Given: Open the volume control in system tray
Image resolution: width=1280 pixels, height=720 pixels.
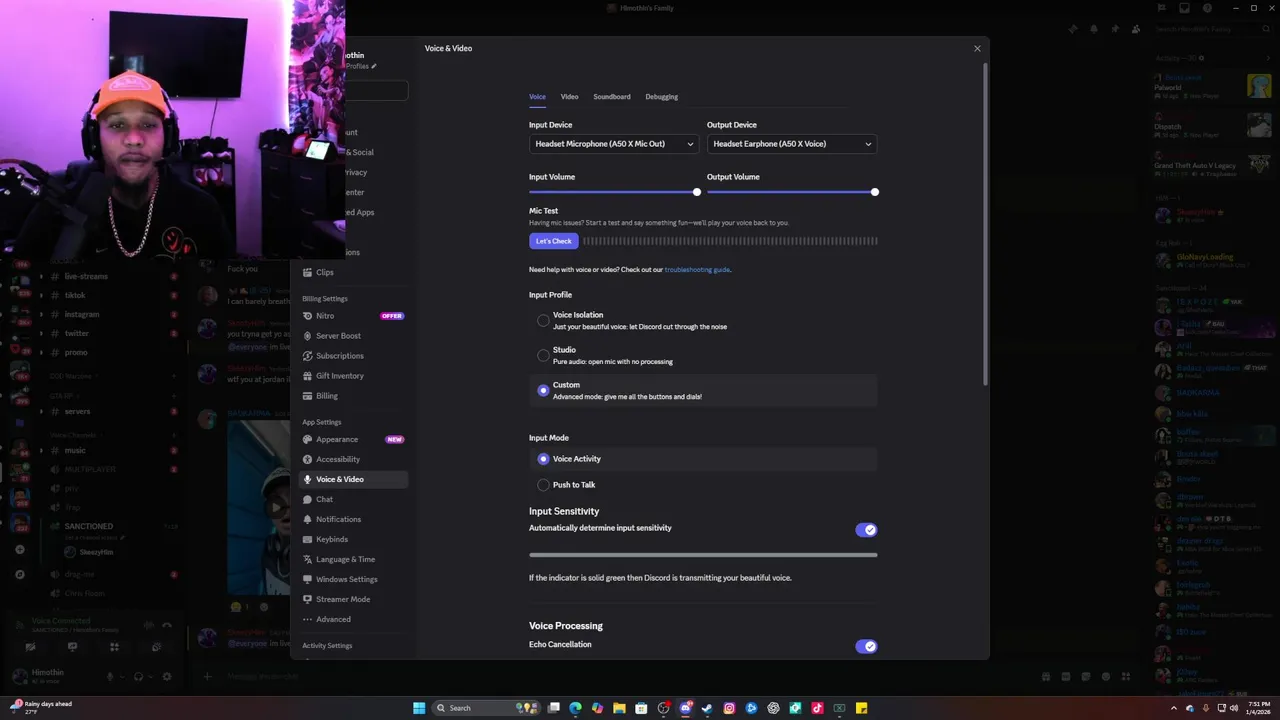Looking at the screenshot, I should click(x=1234, y=708).
